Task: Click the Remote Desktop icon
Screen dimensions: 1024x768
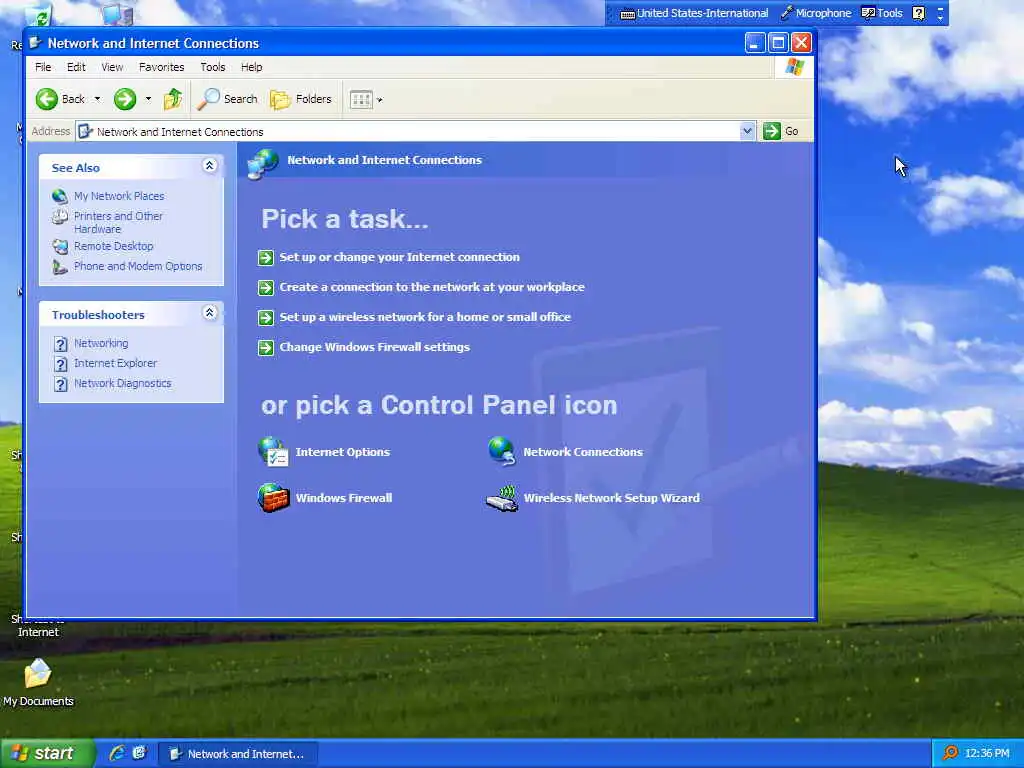Action: (60, 246)
